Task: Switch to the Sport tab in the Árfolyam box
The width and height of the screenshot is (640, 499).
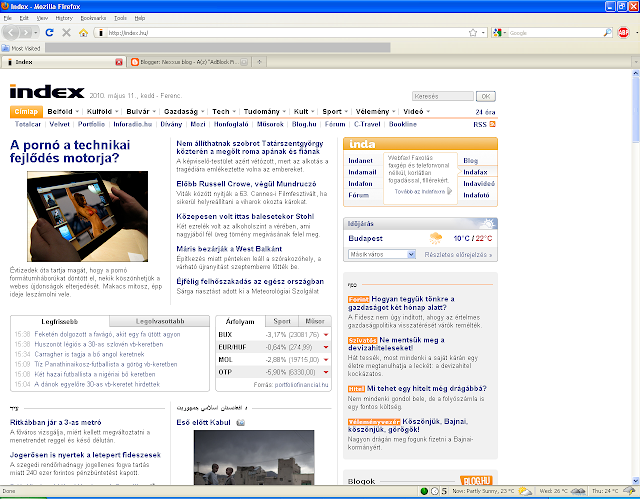Action: pyautogui.click(x=282, y=321)
